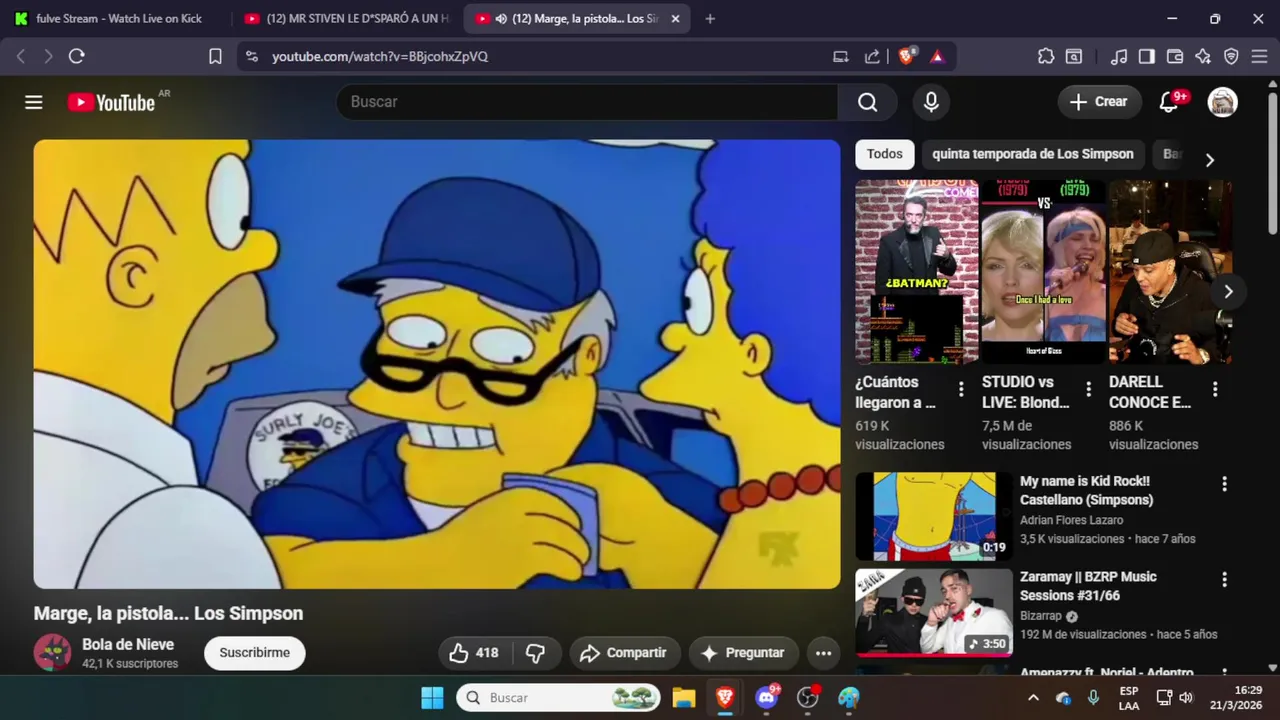Open the taskbar volume speaker control
The height and width of the screenshot is (720, 1280).
[x=1186, y=698]
